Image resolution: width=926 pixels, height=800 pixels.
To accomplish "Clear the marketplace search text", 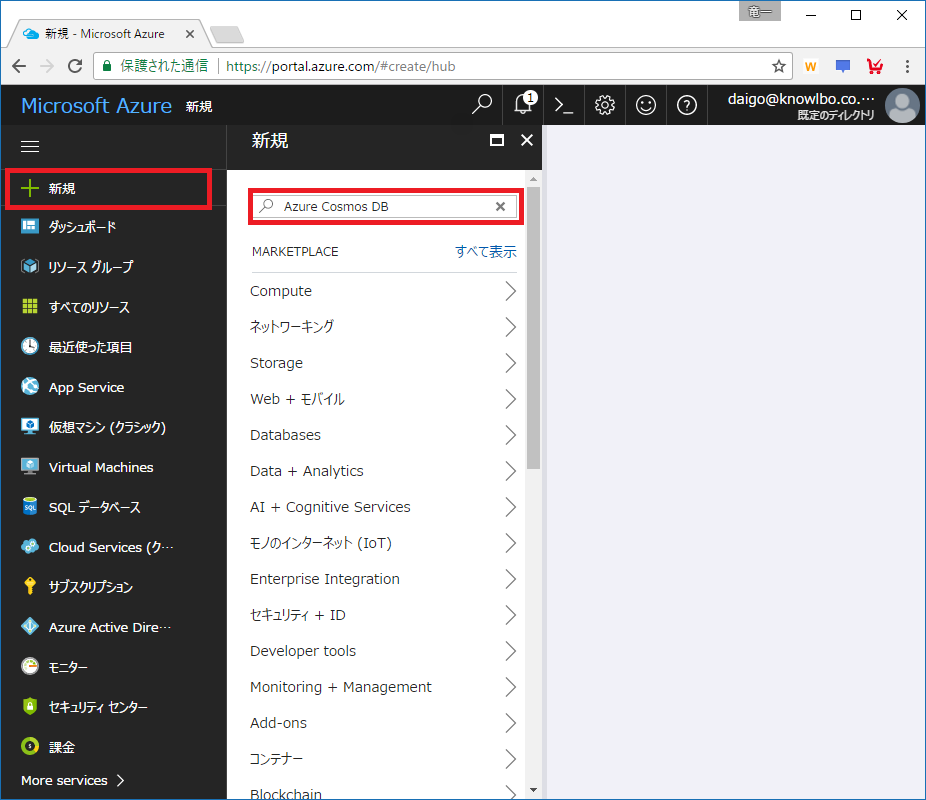I will (x=500, y=207).
